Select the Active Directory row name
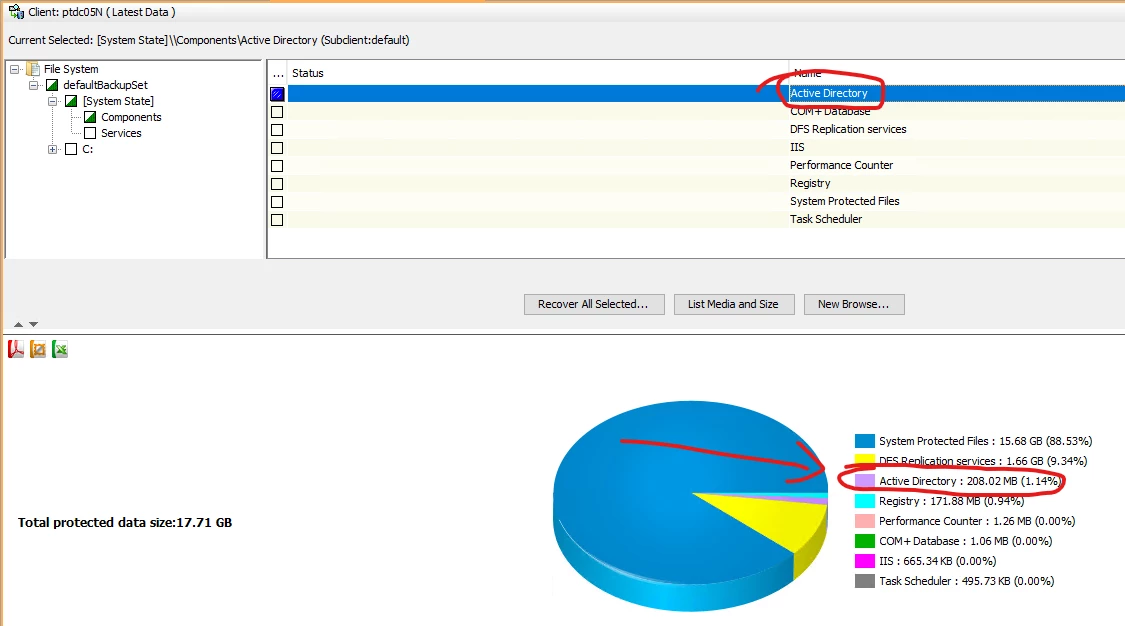 click(829, 93)
